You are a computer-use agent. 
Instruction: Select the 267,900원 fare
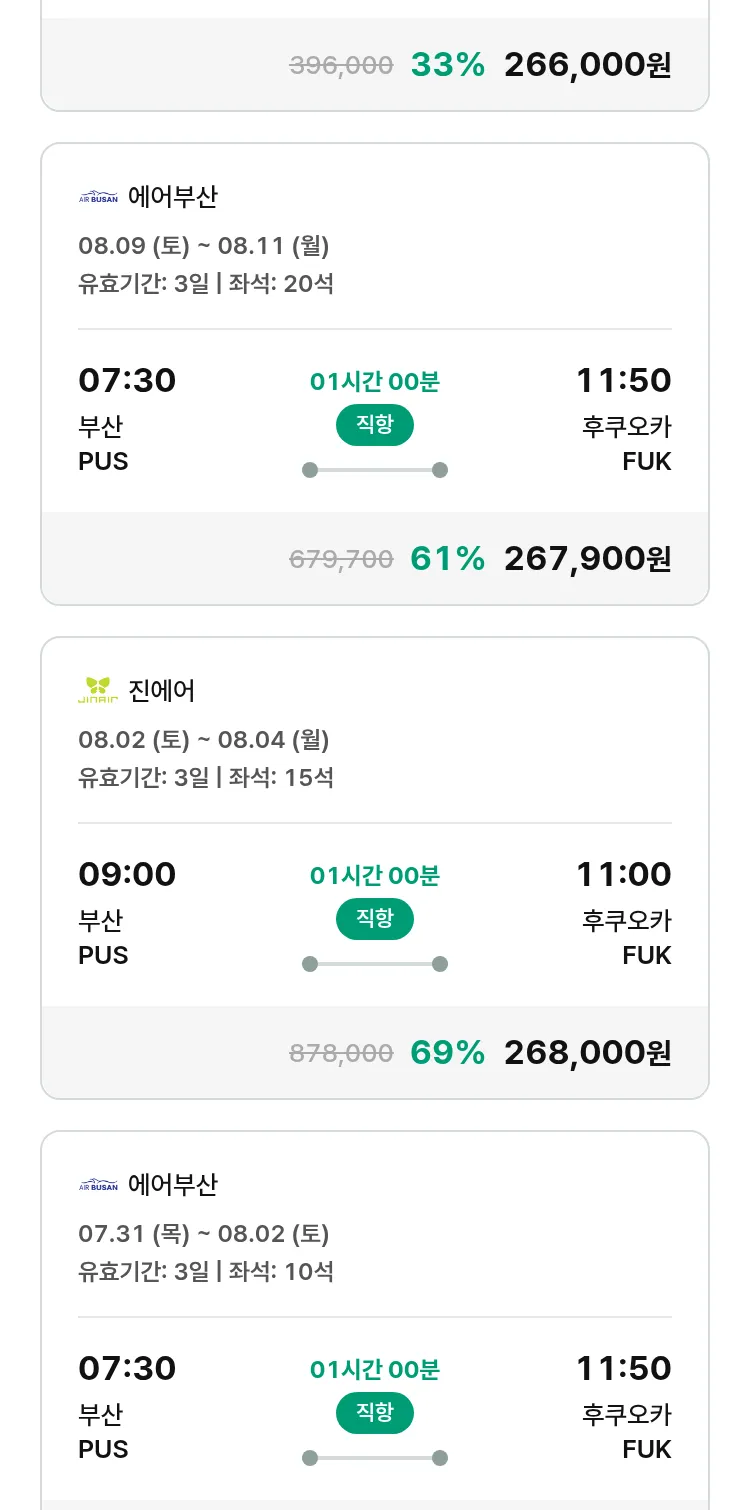[x=587, y=559]
